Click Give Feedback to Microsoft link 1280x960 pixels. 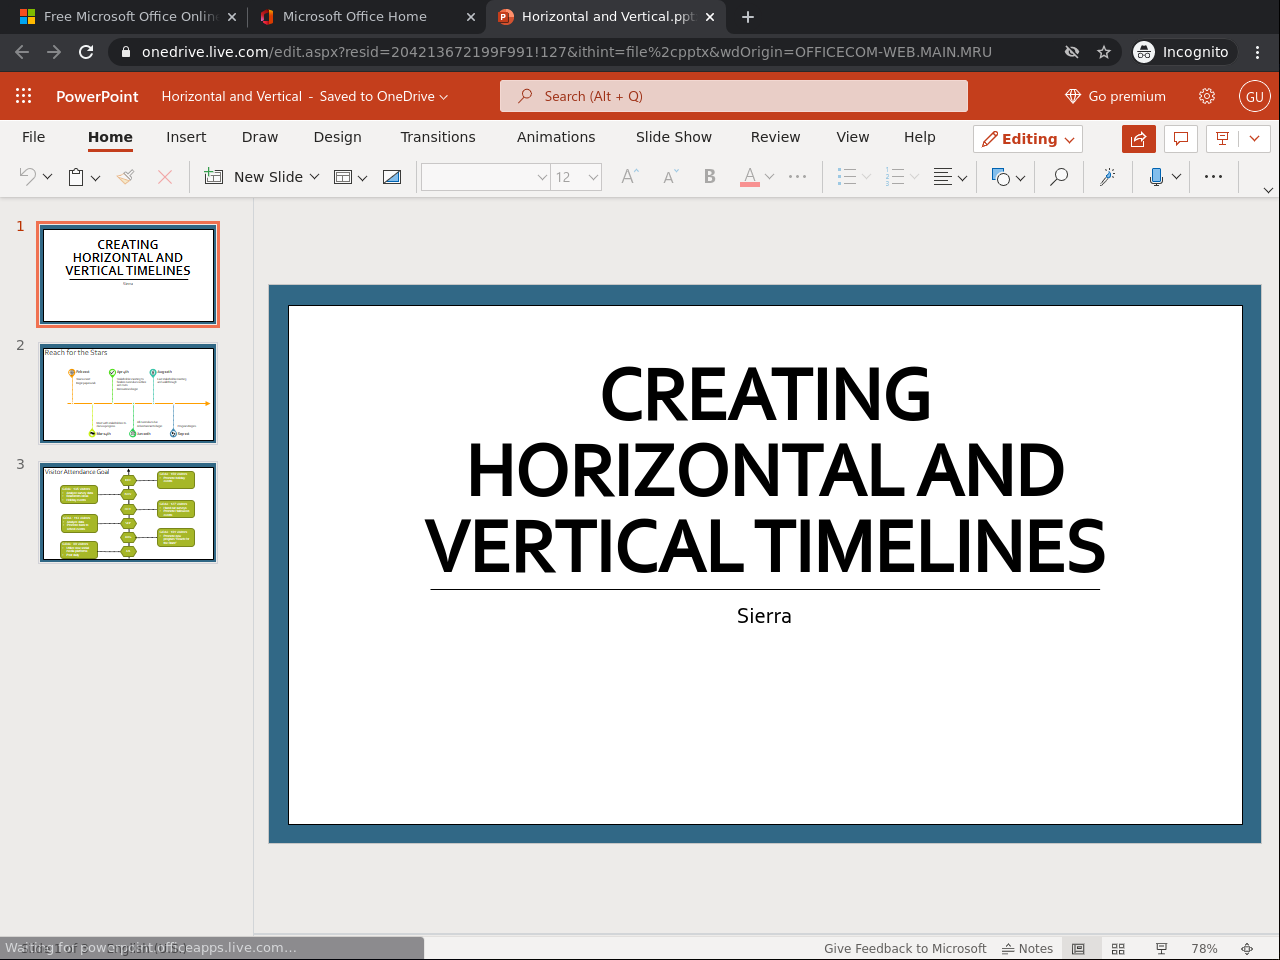905,948
